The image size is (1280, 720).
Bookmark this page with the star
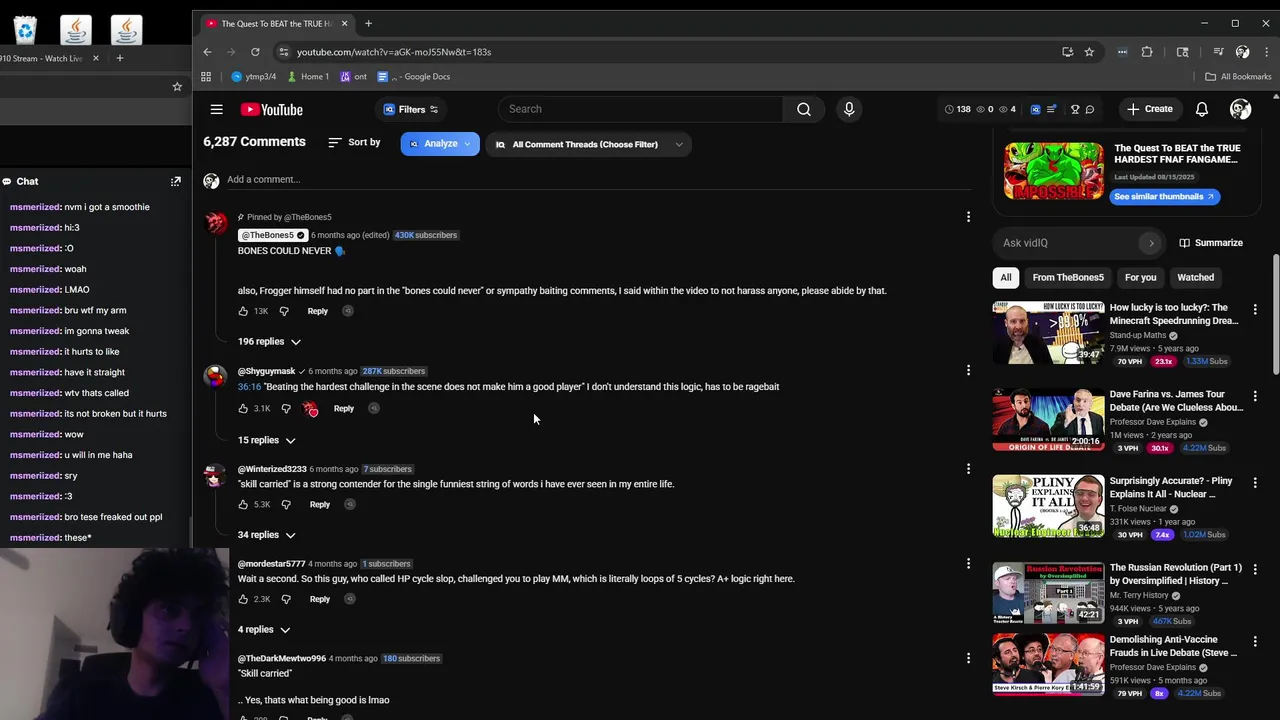(1089, 52)
